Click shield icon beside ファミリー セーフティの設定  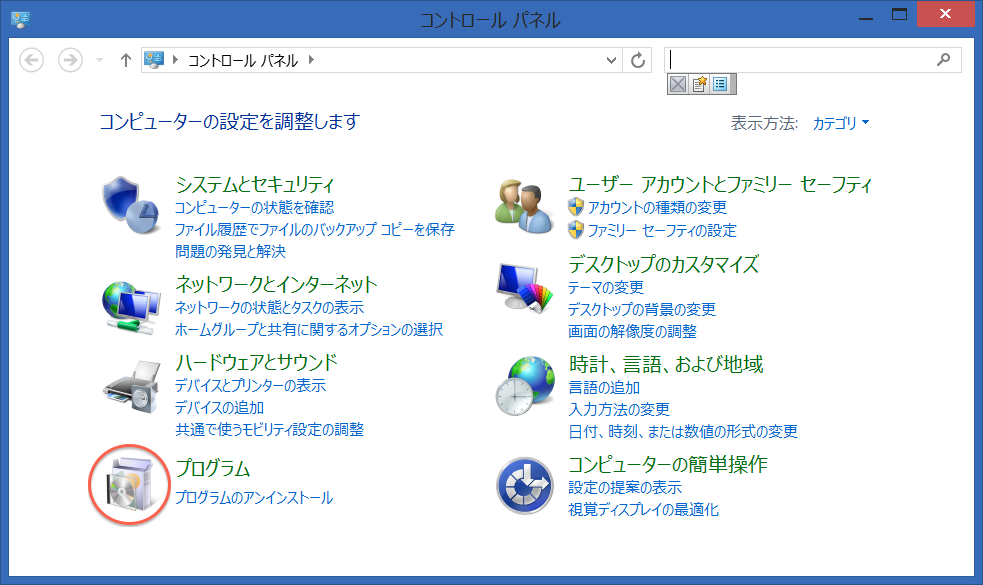tap(576, 230)
